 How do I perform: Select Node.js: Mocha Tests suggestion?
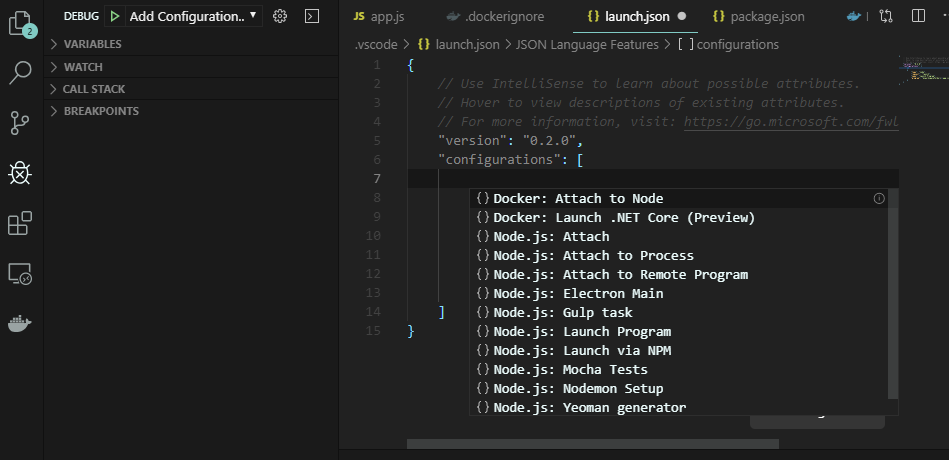[x=680, y=369]
